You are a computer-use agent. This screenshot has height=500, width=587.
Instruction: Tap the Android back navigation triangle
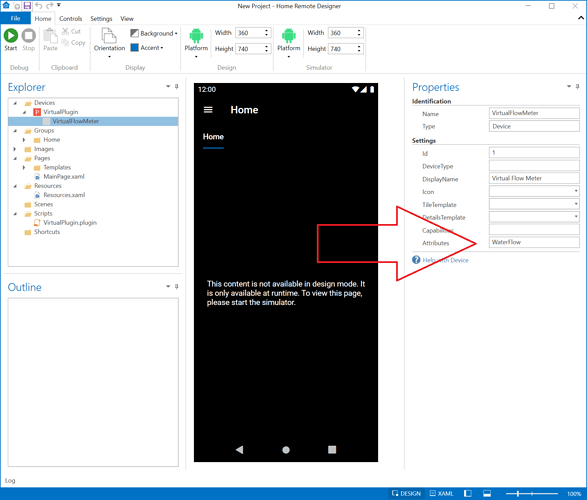click(x=240, y=449)
